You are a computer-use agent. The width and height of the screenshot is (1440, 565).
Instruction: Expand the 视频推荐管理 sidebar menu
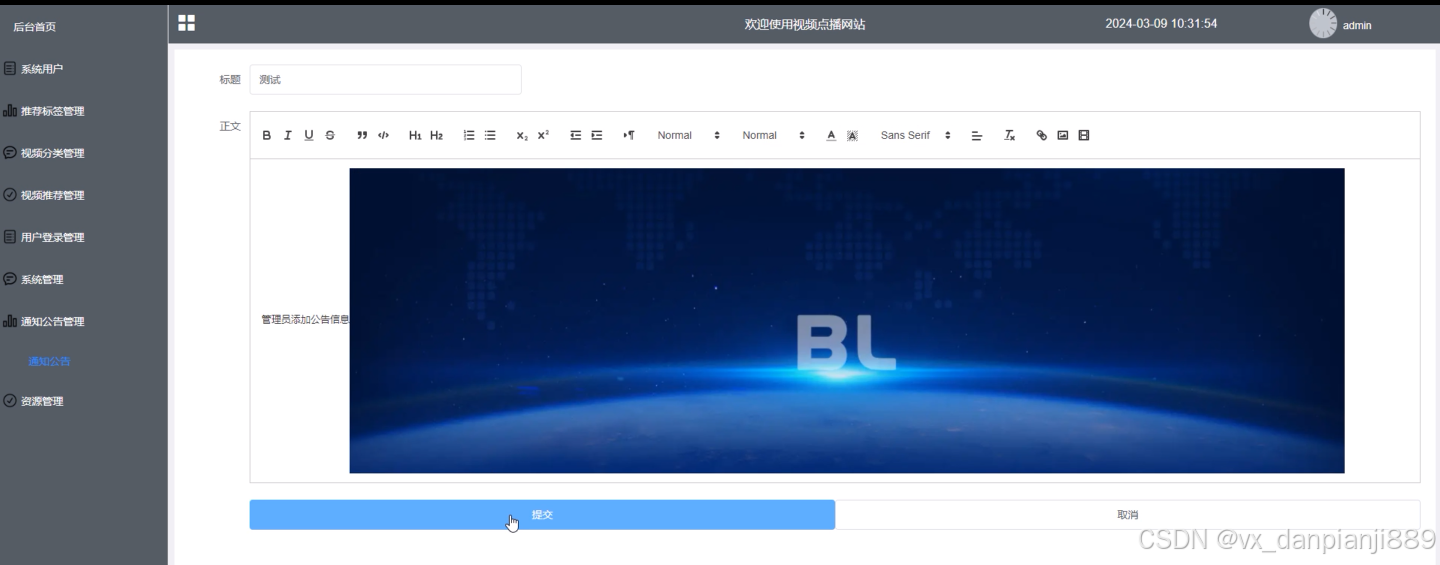(84, 195)
